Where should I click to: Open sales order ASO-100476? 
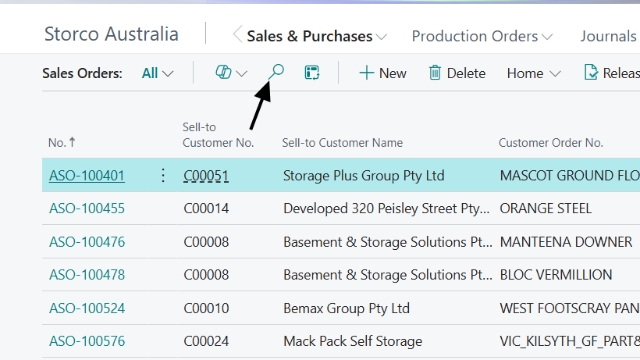click(87, 242)
